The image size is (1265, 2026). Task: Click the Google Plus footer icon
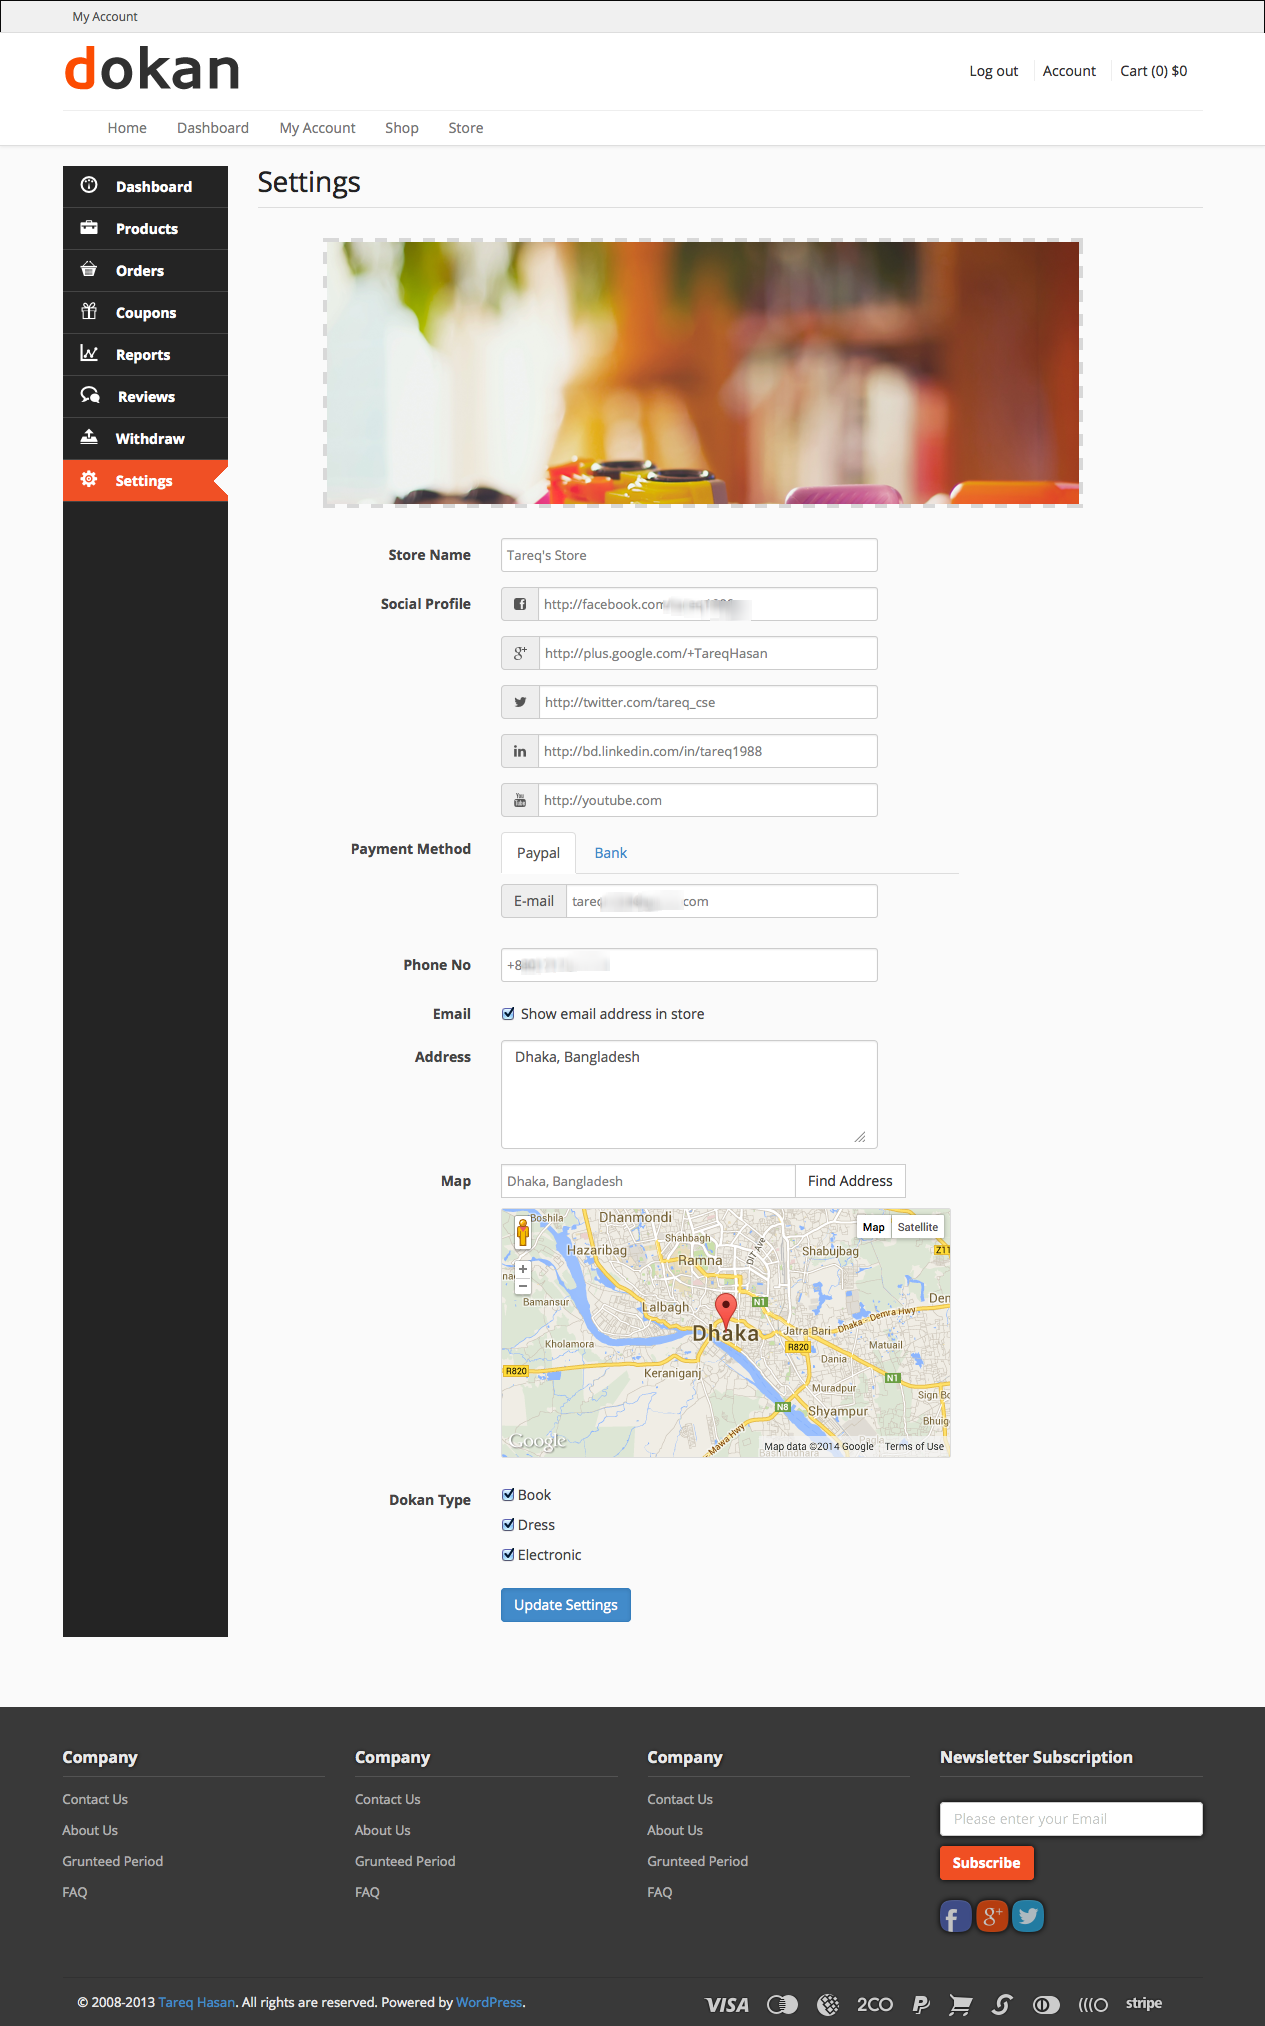pyautogui.click(x=991, y=1916)
